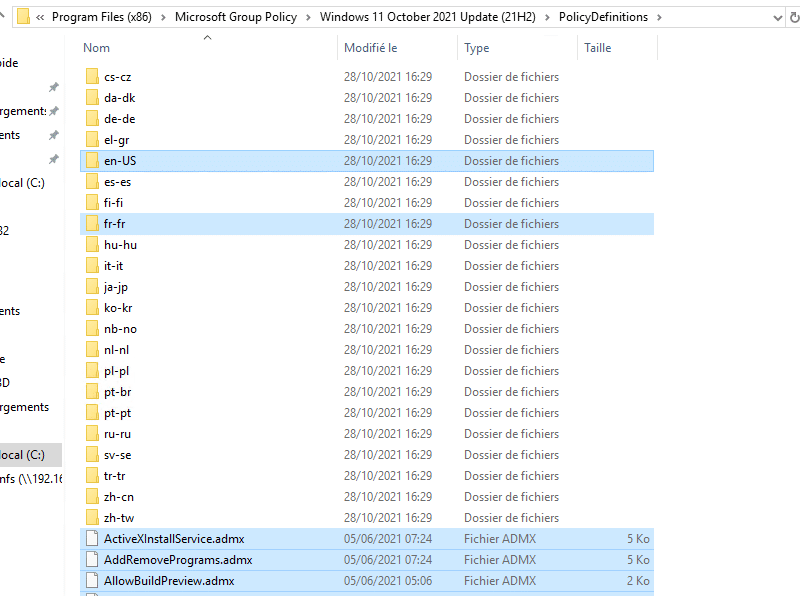
Task: Click the en-US folder icon
Action: tap(92, 161)
